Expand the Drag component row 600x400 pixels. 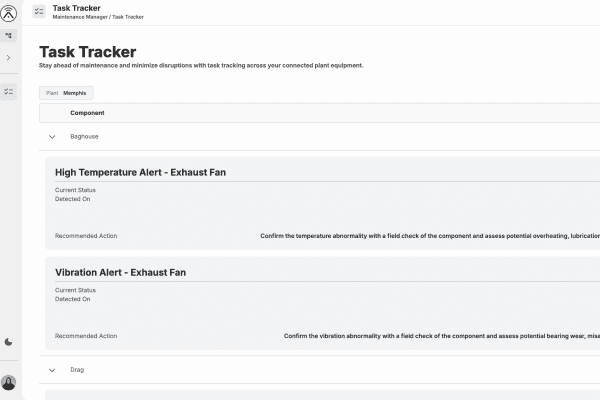point(52,370)
